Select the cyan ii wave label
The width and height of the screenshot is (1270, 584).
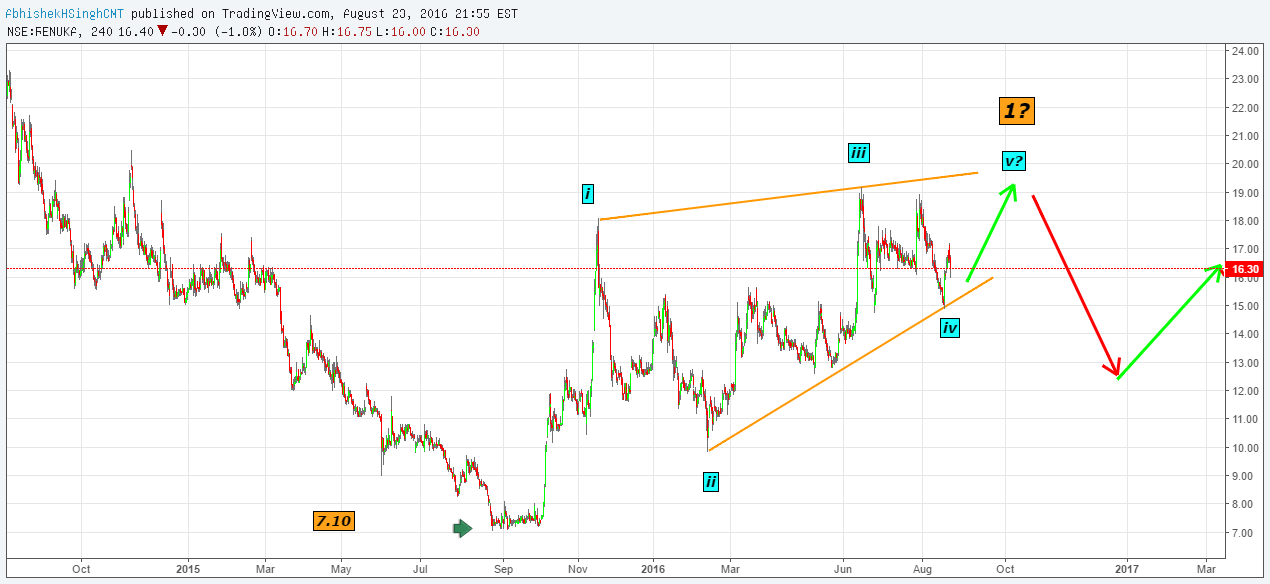tap(710, 483)
